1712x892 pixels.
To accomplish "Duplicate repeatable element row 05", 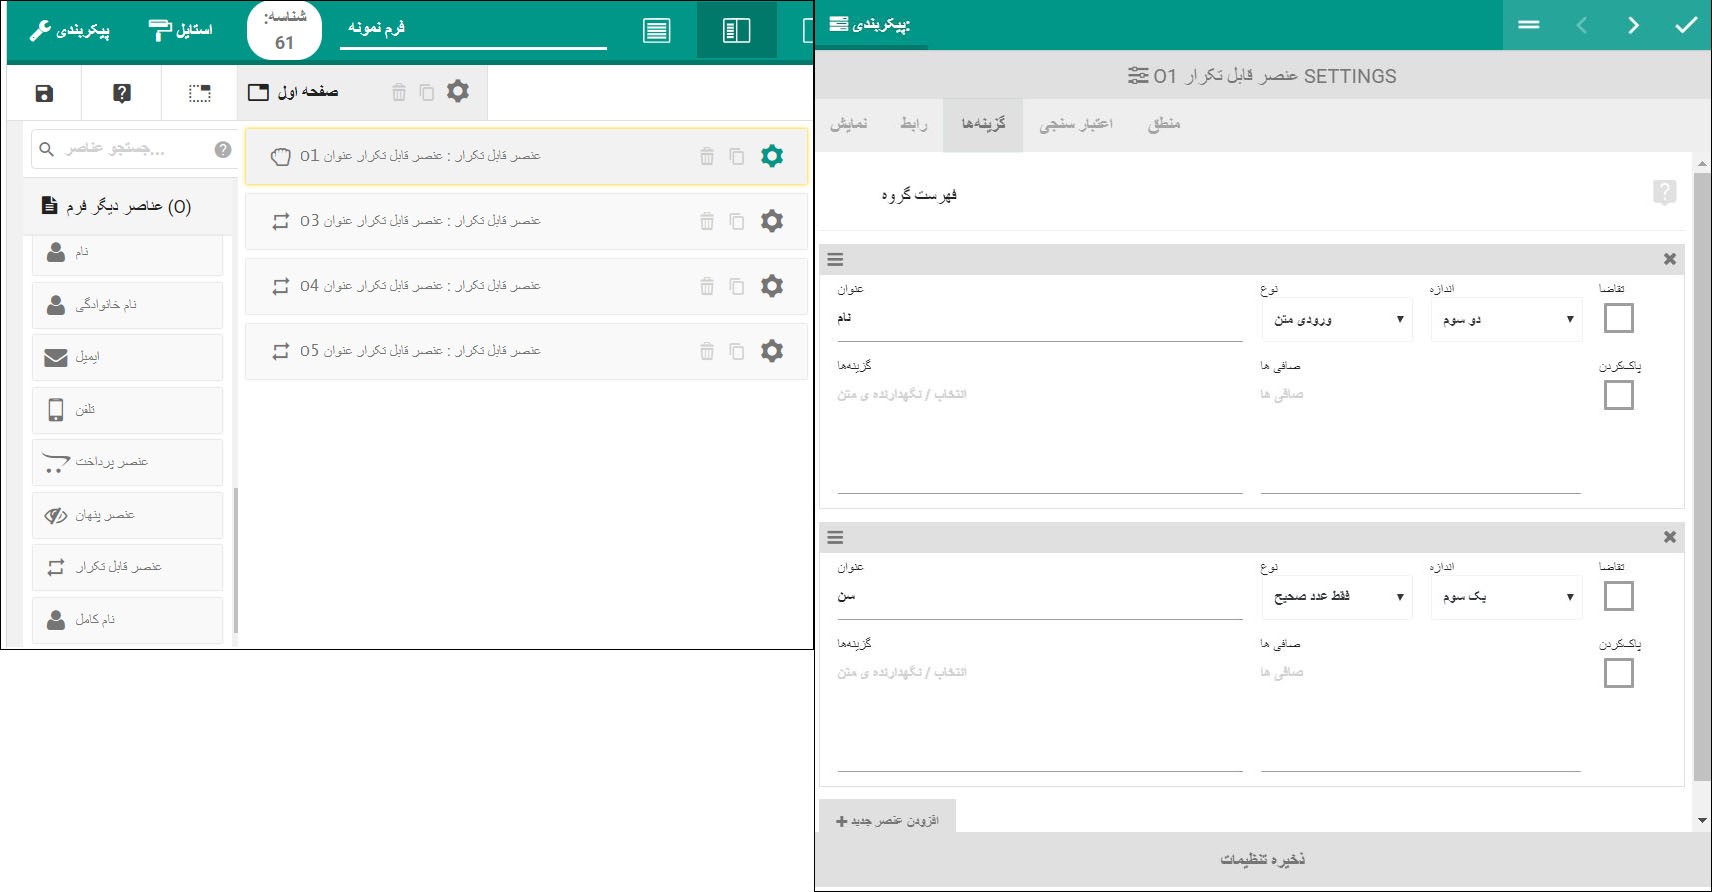I will (x=737, y=351).
